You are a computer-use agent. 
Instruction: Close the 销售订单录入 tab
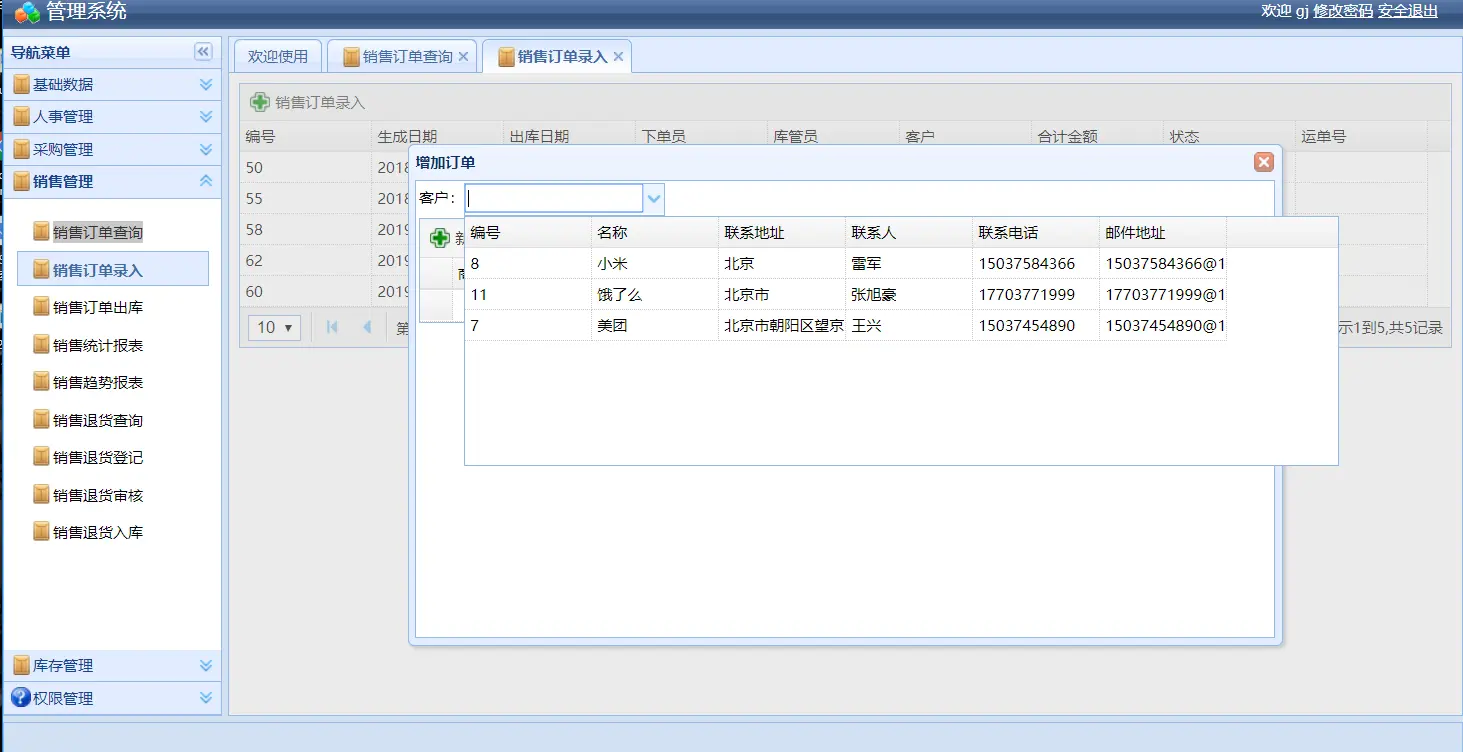click(618, 57)
